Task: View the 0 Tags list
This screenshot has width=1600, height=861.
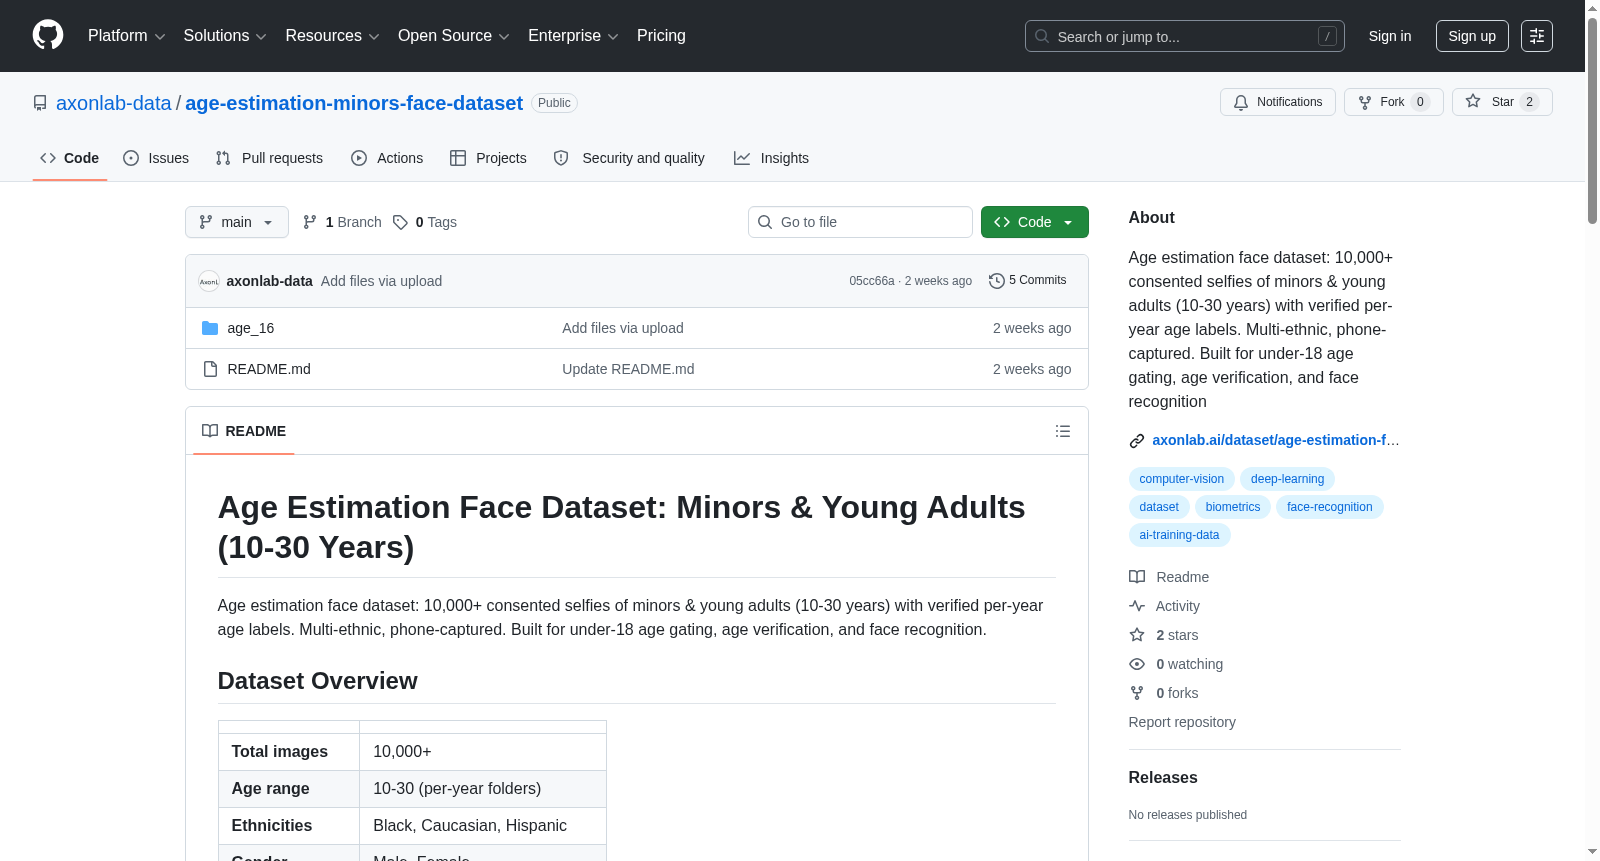Action: pyautogui.click(x=425, y=222)
